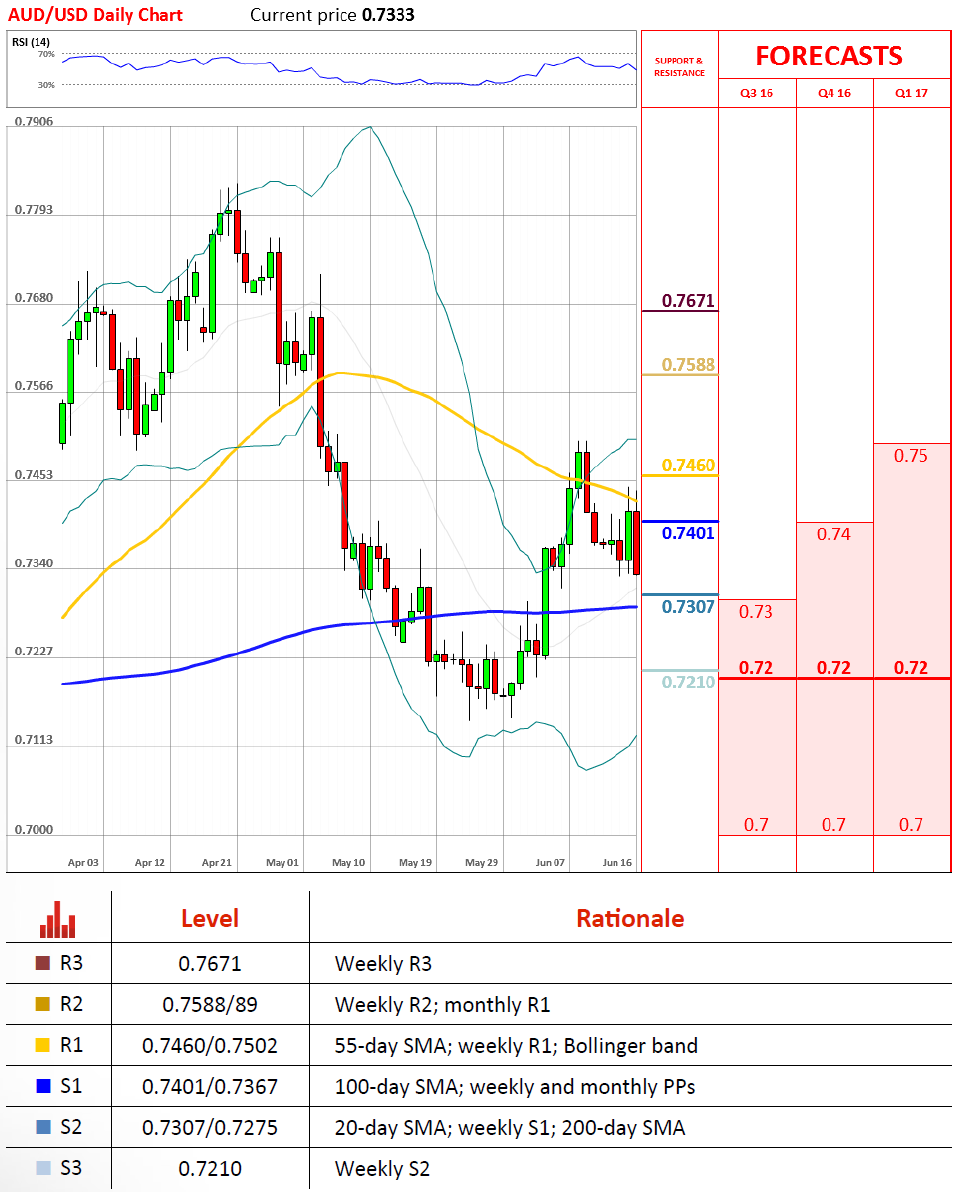Click the 0.7588/89 level cell
The width and height of the screenshot is (953, 1192).
point(210,1005)
